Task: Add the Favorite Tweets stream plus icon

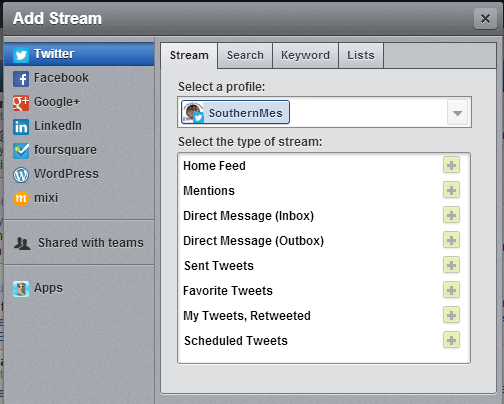Action: pos(451,290)
